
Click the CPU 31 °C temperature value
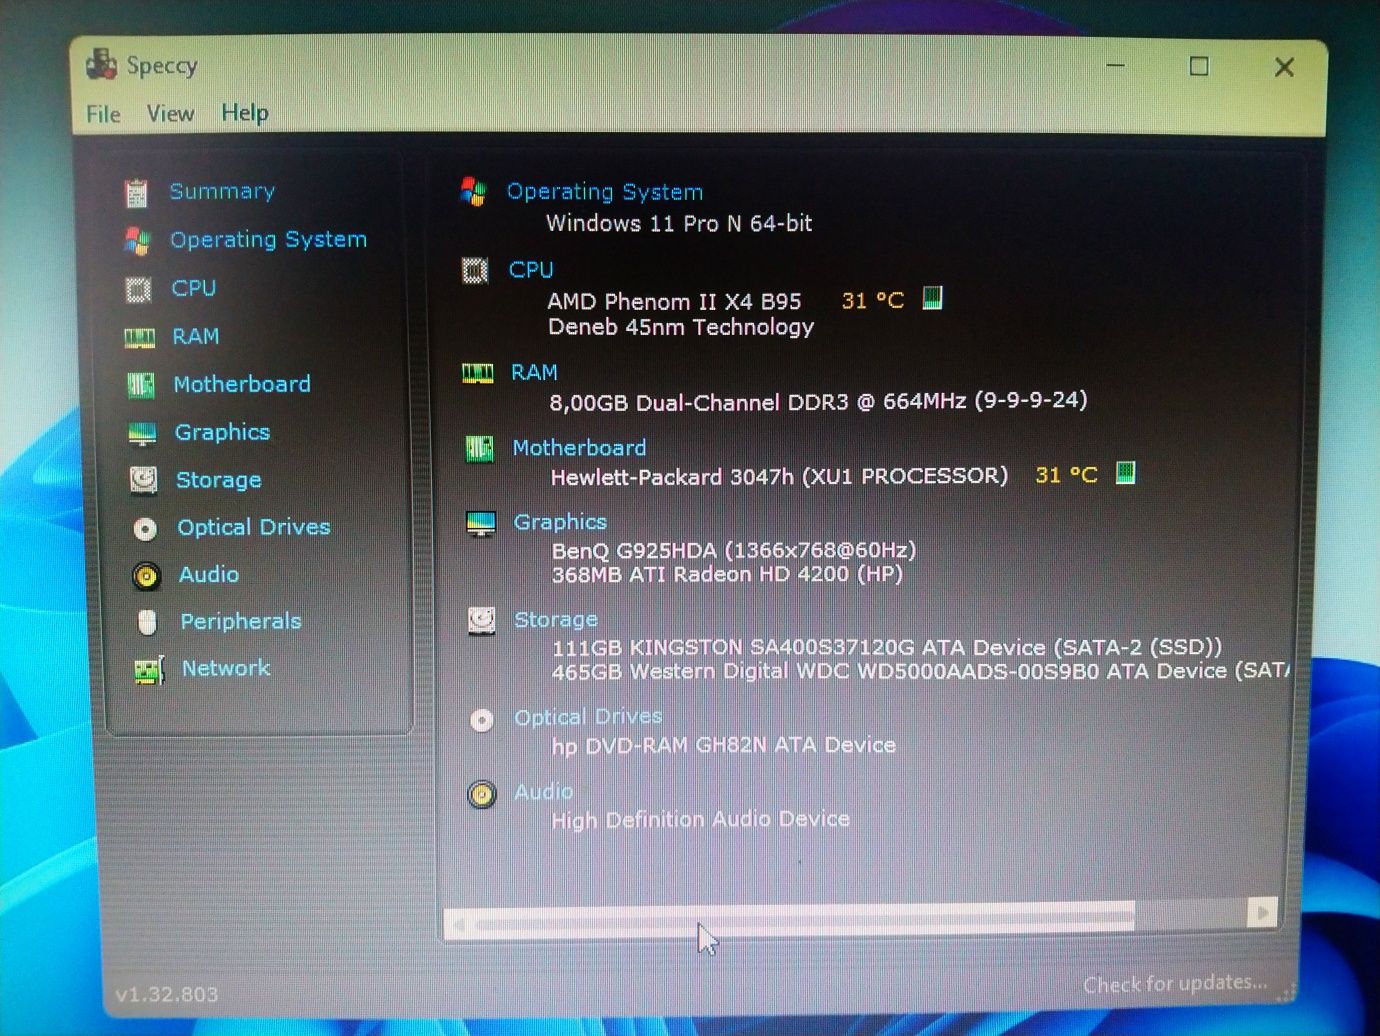tap(872, 300)
